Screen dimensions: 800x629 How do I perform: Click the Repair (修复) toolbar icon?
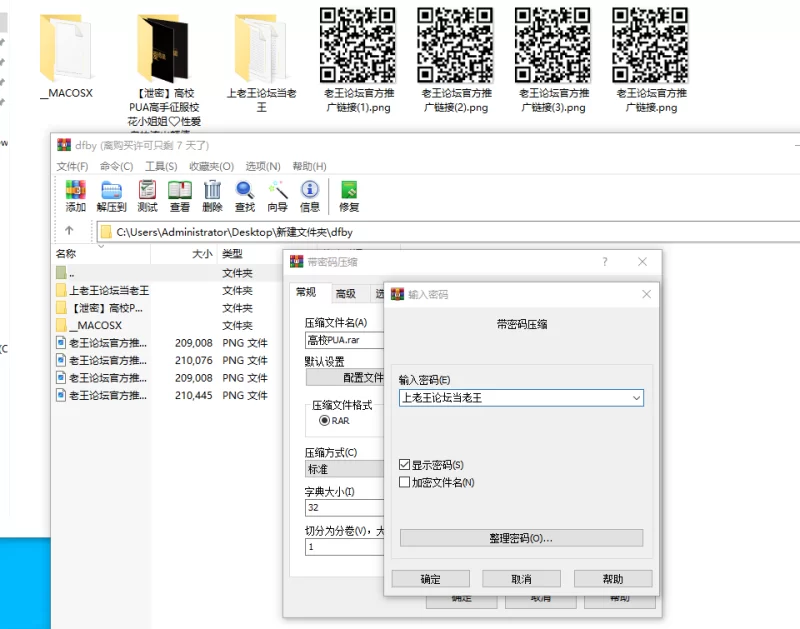349,196
